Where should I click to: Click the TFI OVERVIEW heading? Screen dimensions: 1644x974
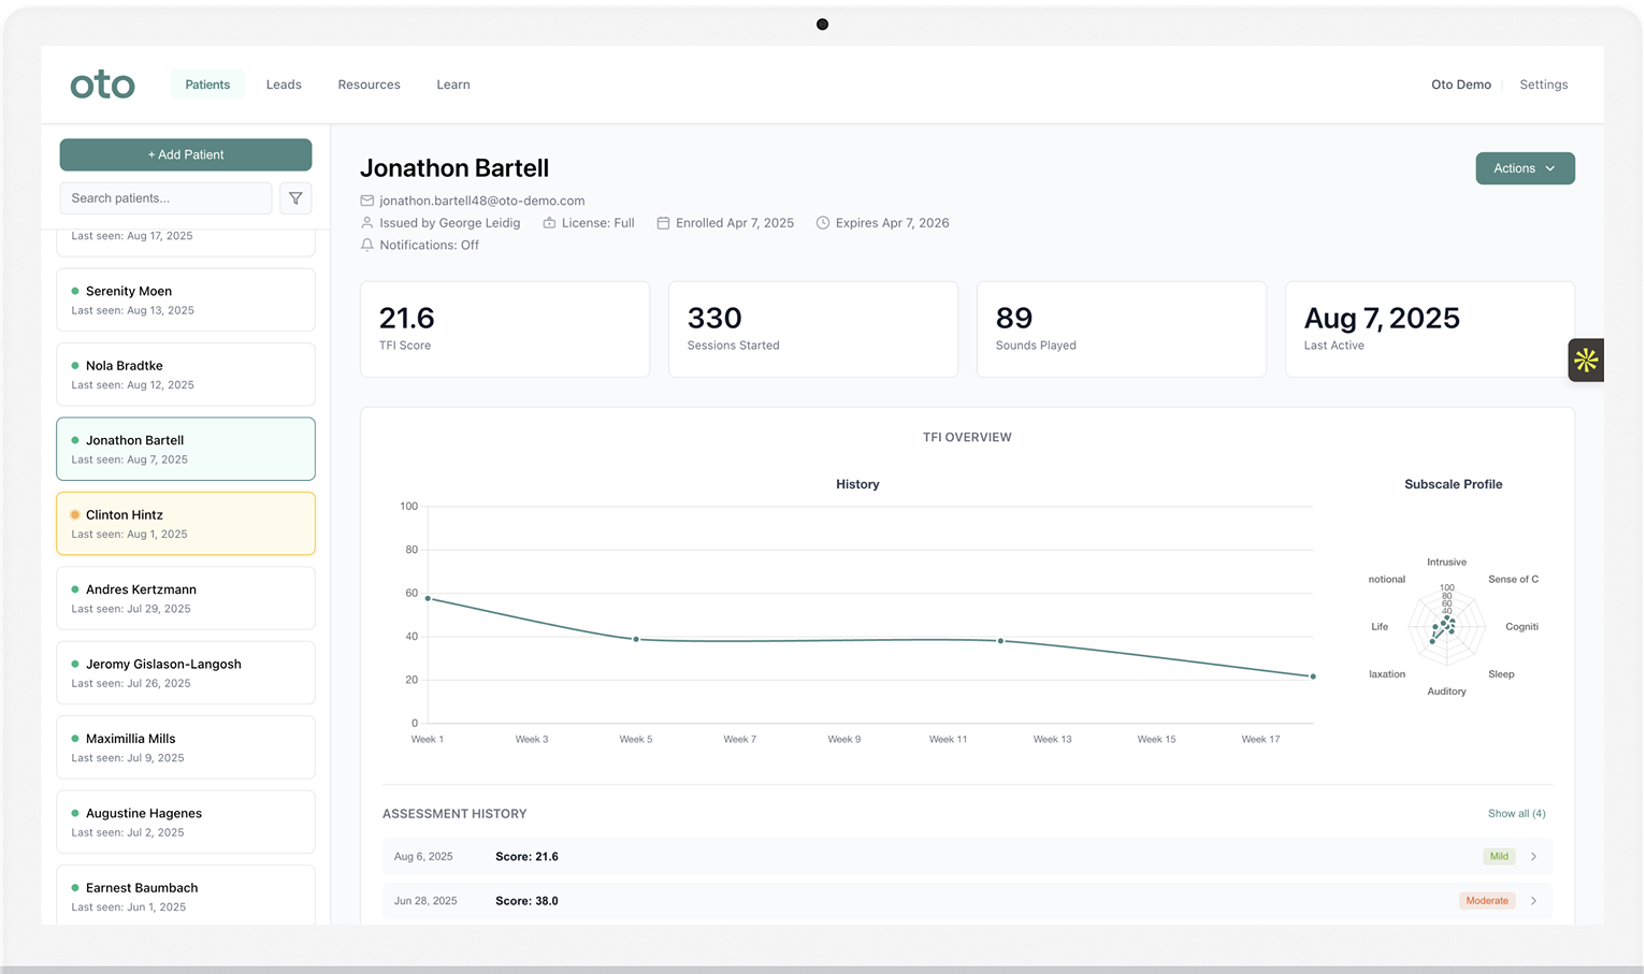point(967,437)
